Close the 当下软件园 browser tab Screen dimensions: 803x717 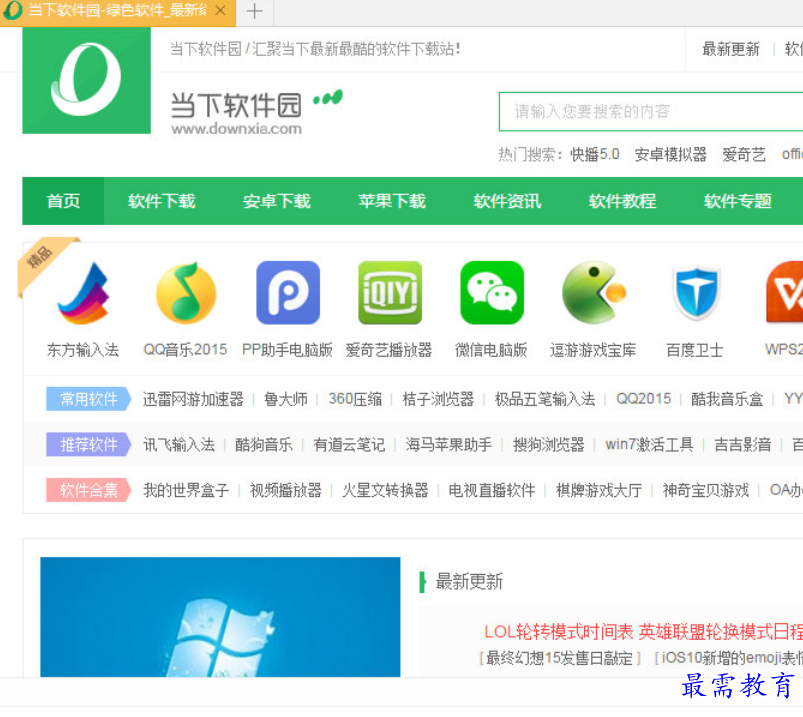tap(220, 10)
